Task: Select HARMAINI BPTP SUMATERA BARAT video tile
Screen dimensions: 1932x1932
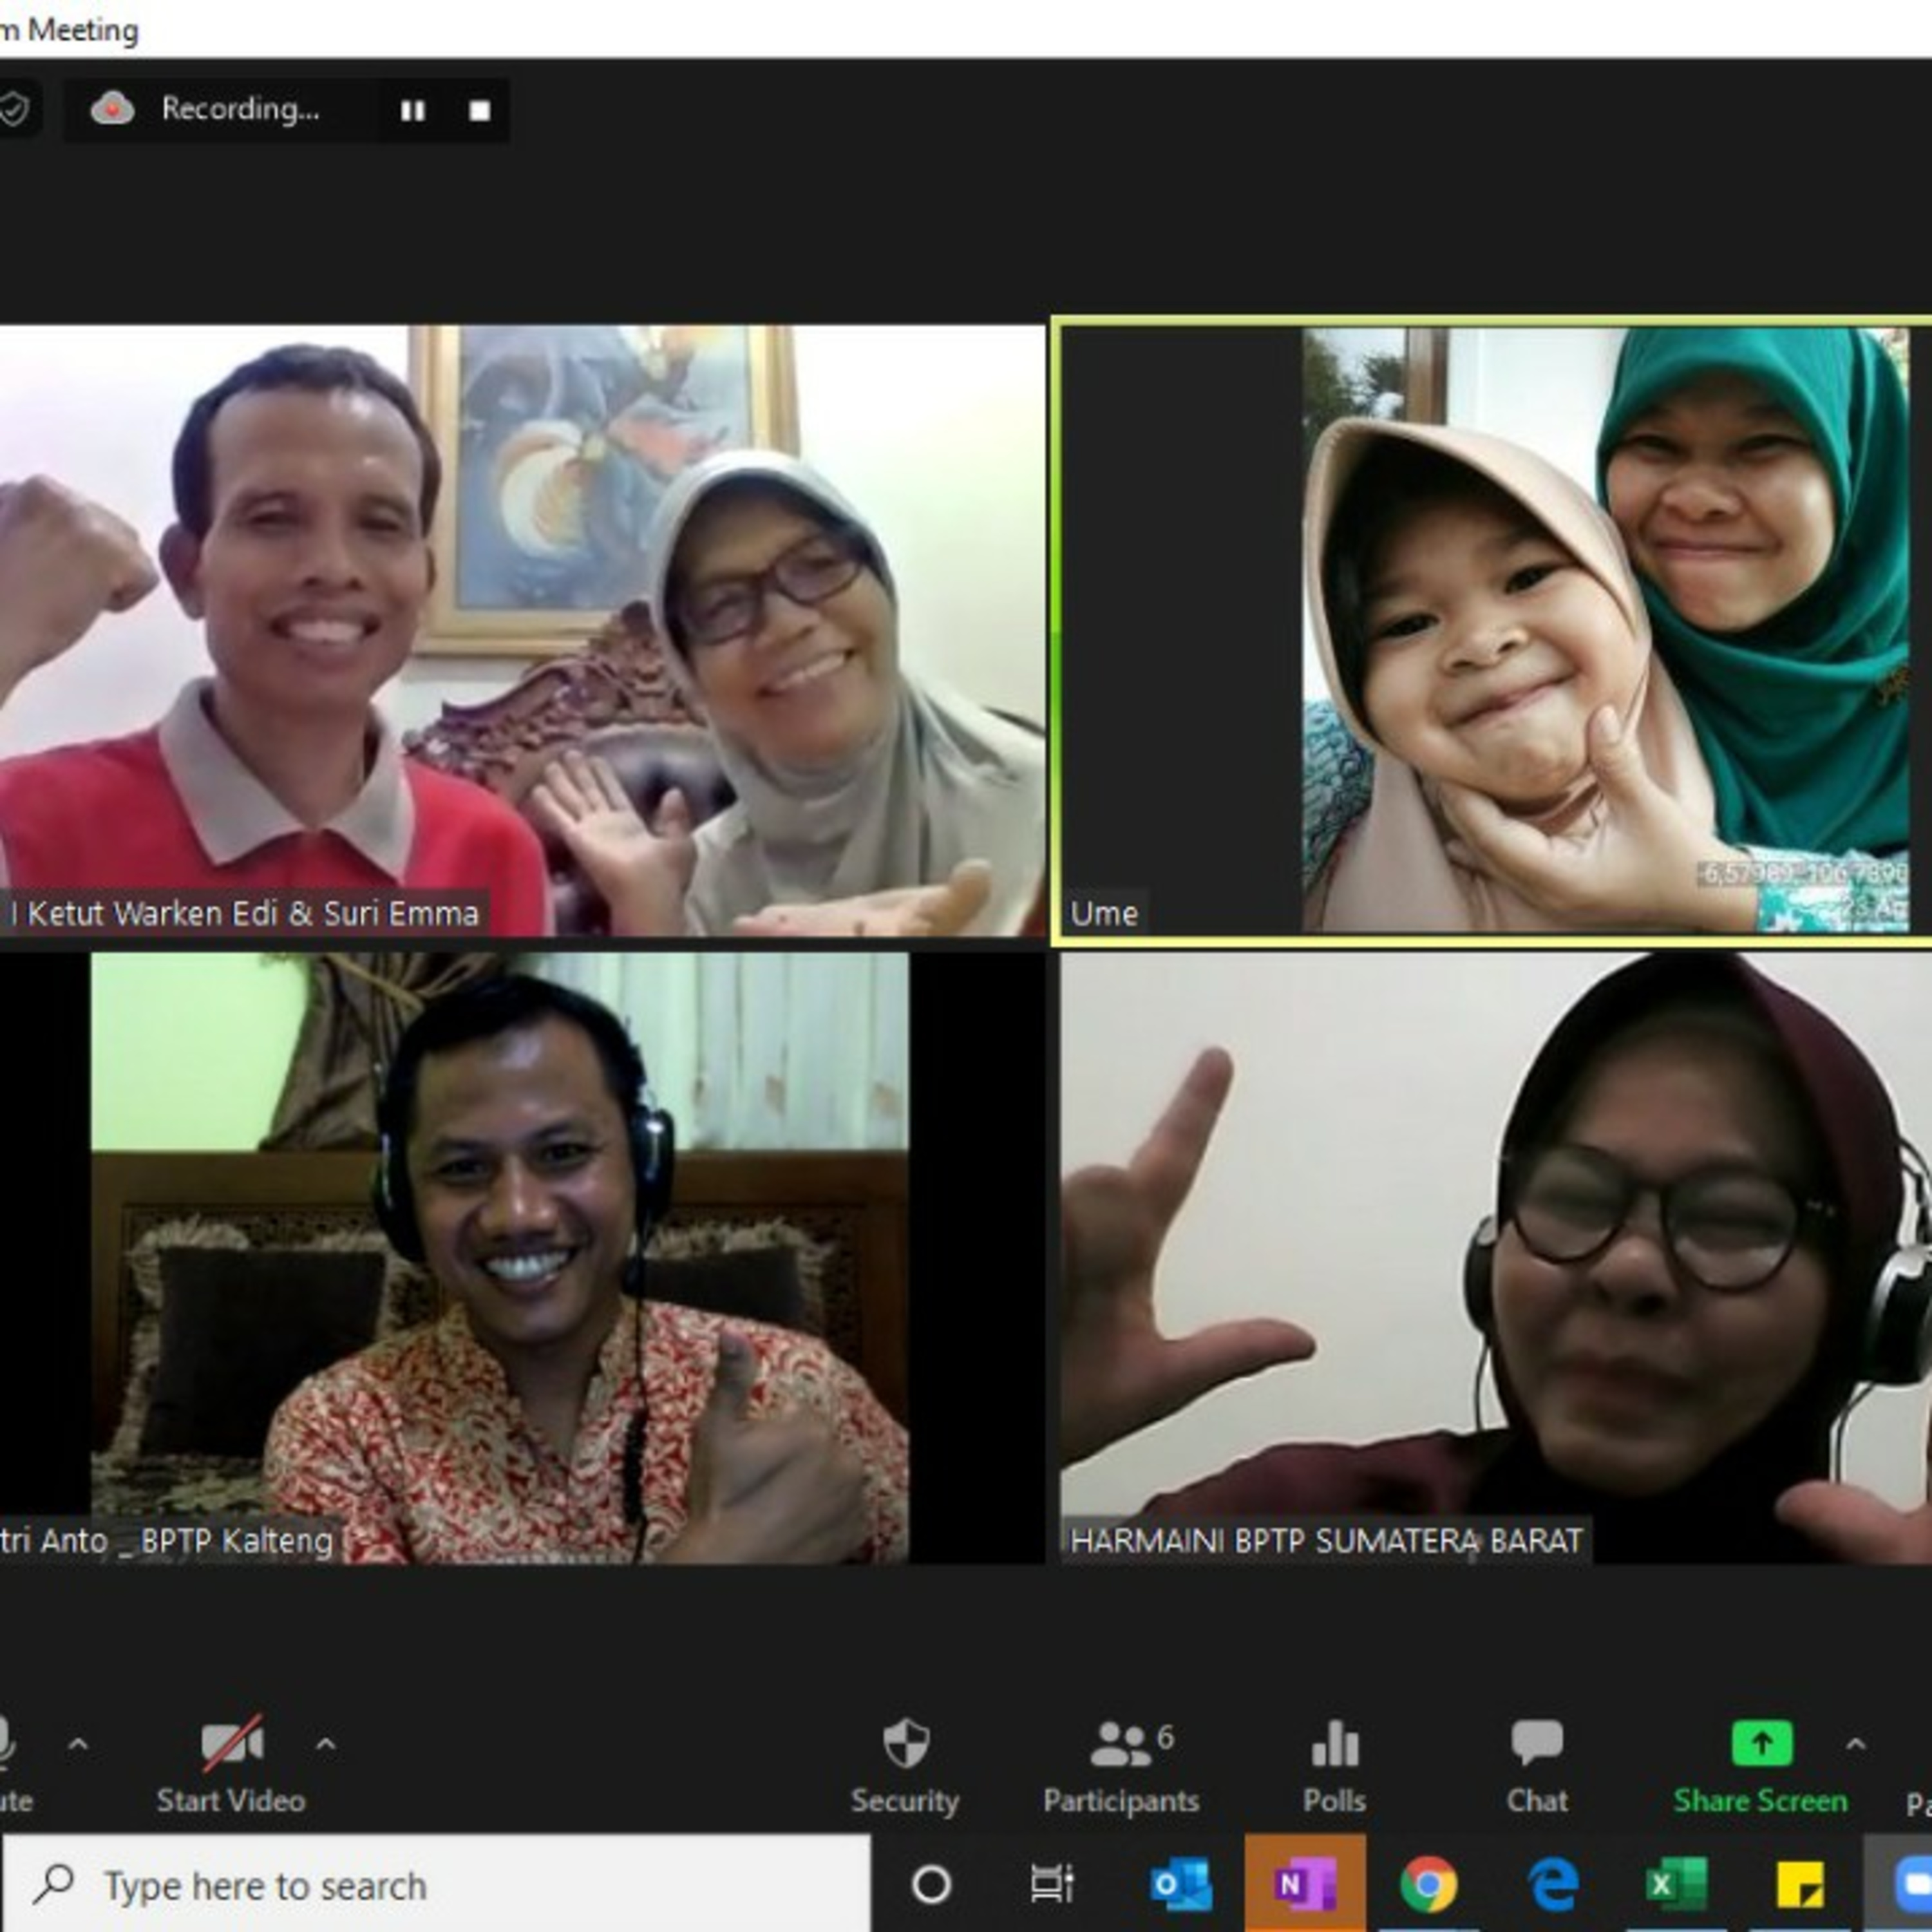Action: (x=1494, y=1257)
